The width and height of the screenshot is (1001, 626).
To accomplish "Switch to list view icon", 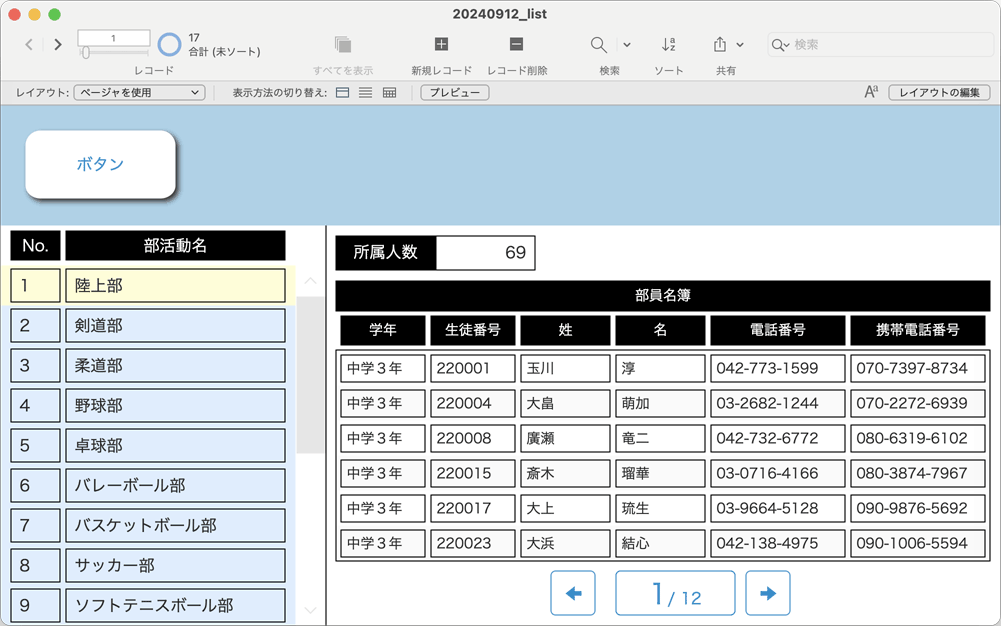I will pos(365,93).
